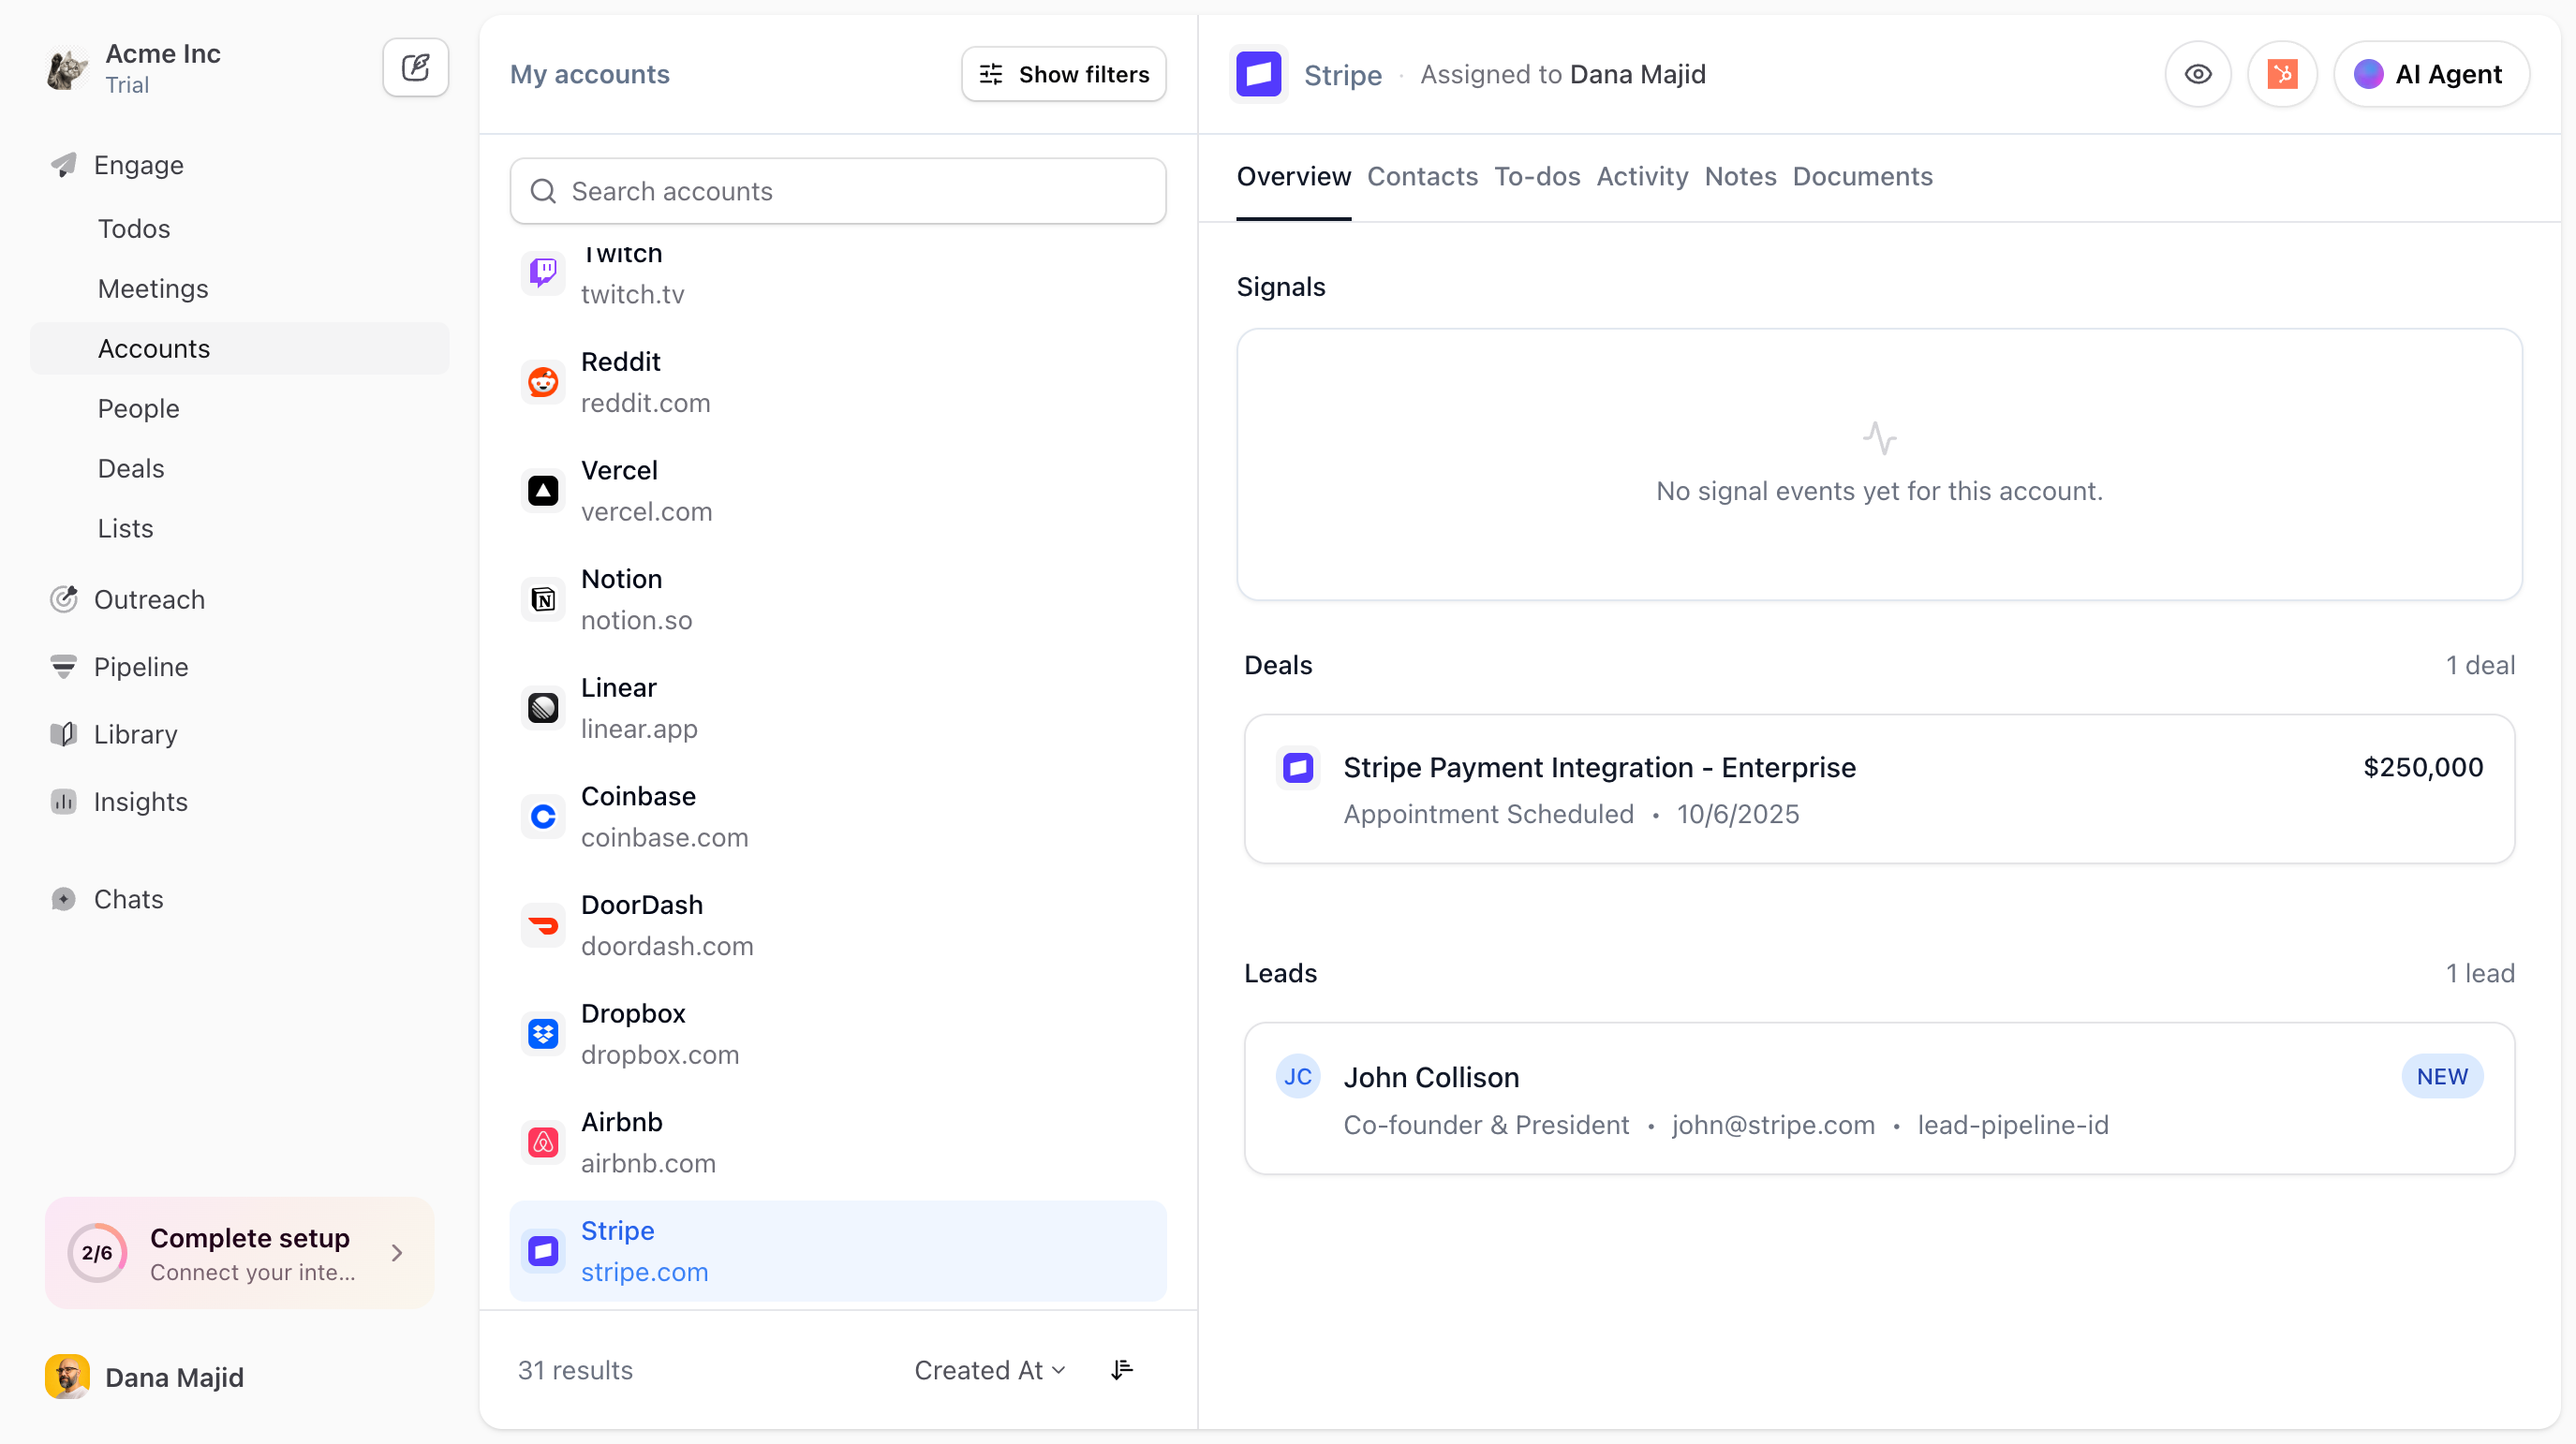Viewport: 2576px width, 1444px height.
Task: Click the Linear logo icon
Action: (x=543, y=708)
